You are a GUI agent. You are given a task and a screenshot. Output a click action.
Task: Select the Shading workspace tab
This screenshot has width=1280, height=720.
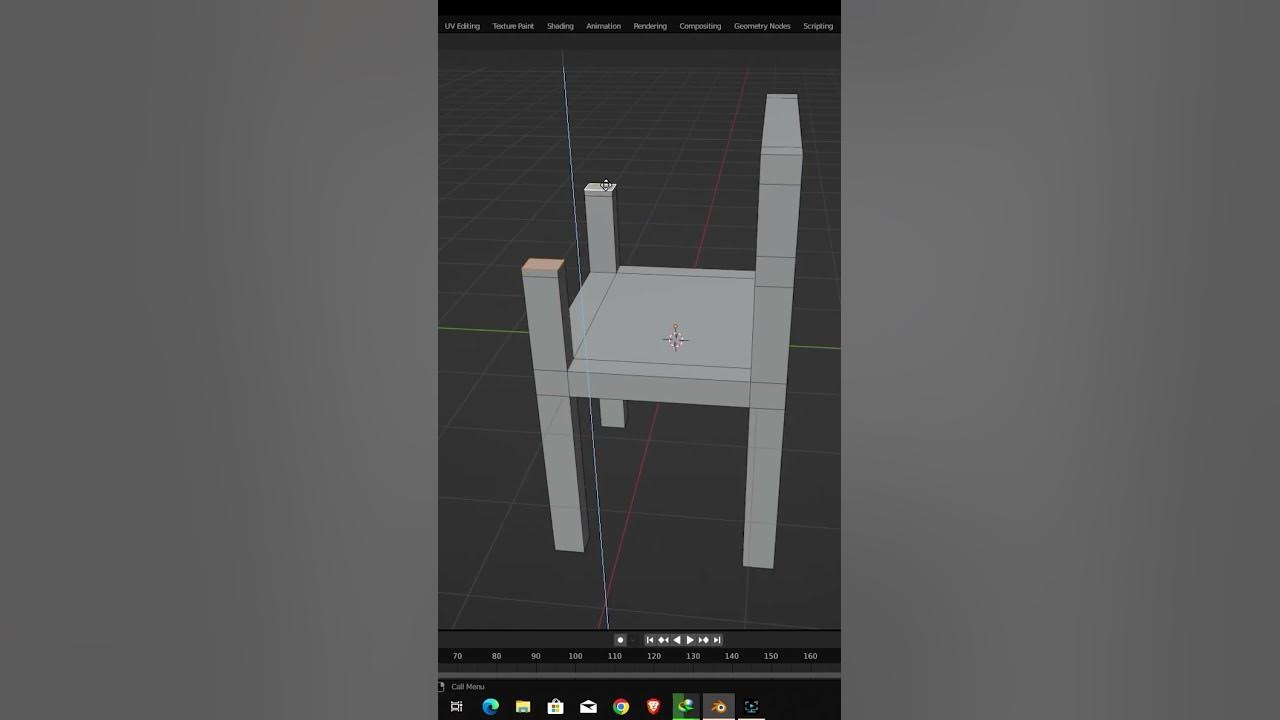point(560,26)
